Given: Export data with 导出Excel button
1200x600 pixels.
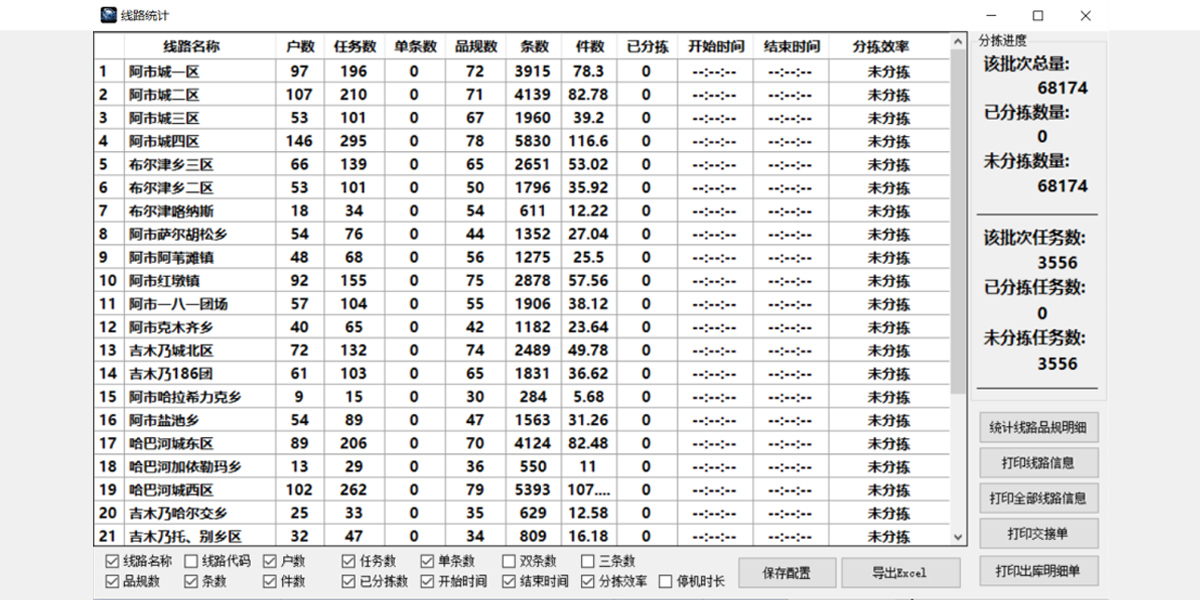Looking at the screenshot, I should coord(900,573).
